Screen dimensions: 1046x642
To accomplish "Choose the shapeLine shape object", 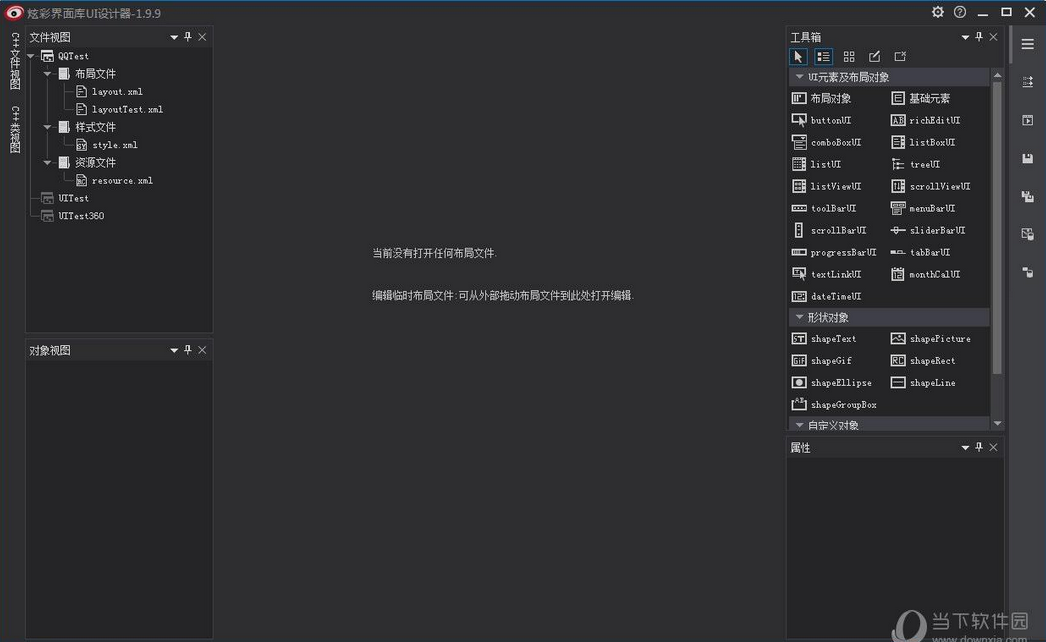I will coord(923,383).
